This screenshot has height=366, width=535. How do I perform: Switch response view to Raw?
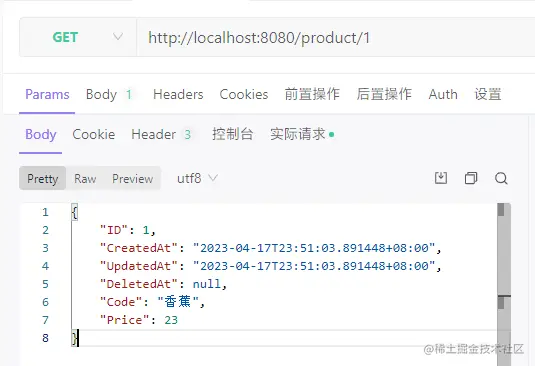click(x=85, y=179)
